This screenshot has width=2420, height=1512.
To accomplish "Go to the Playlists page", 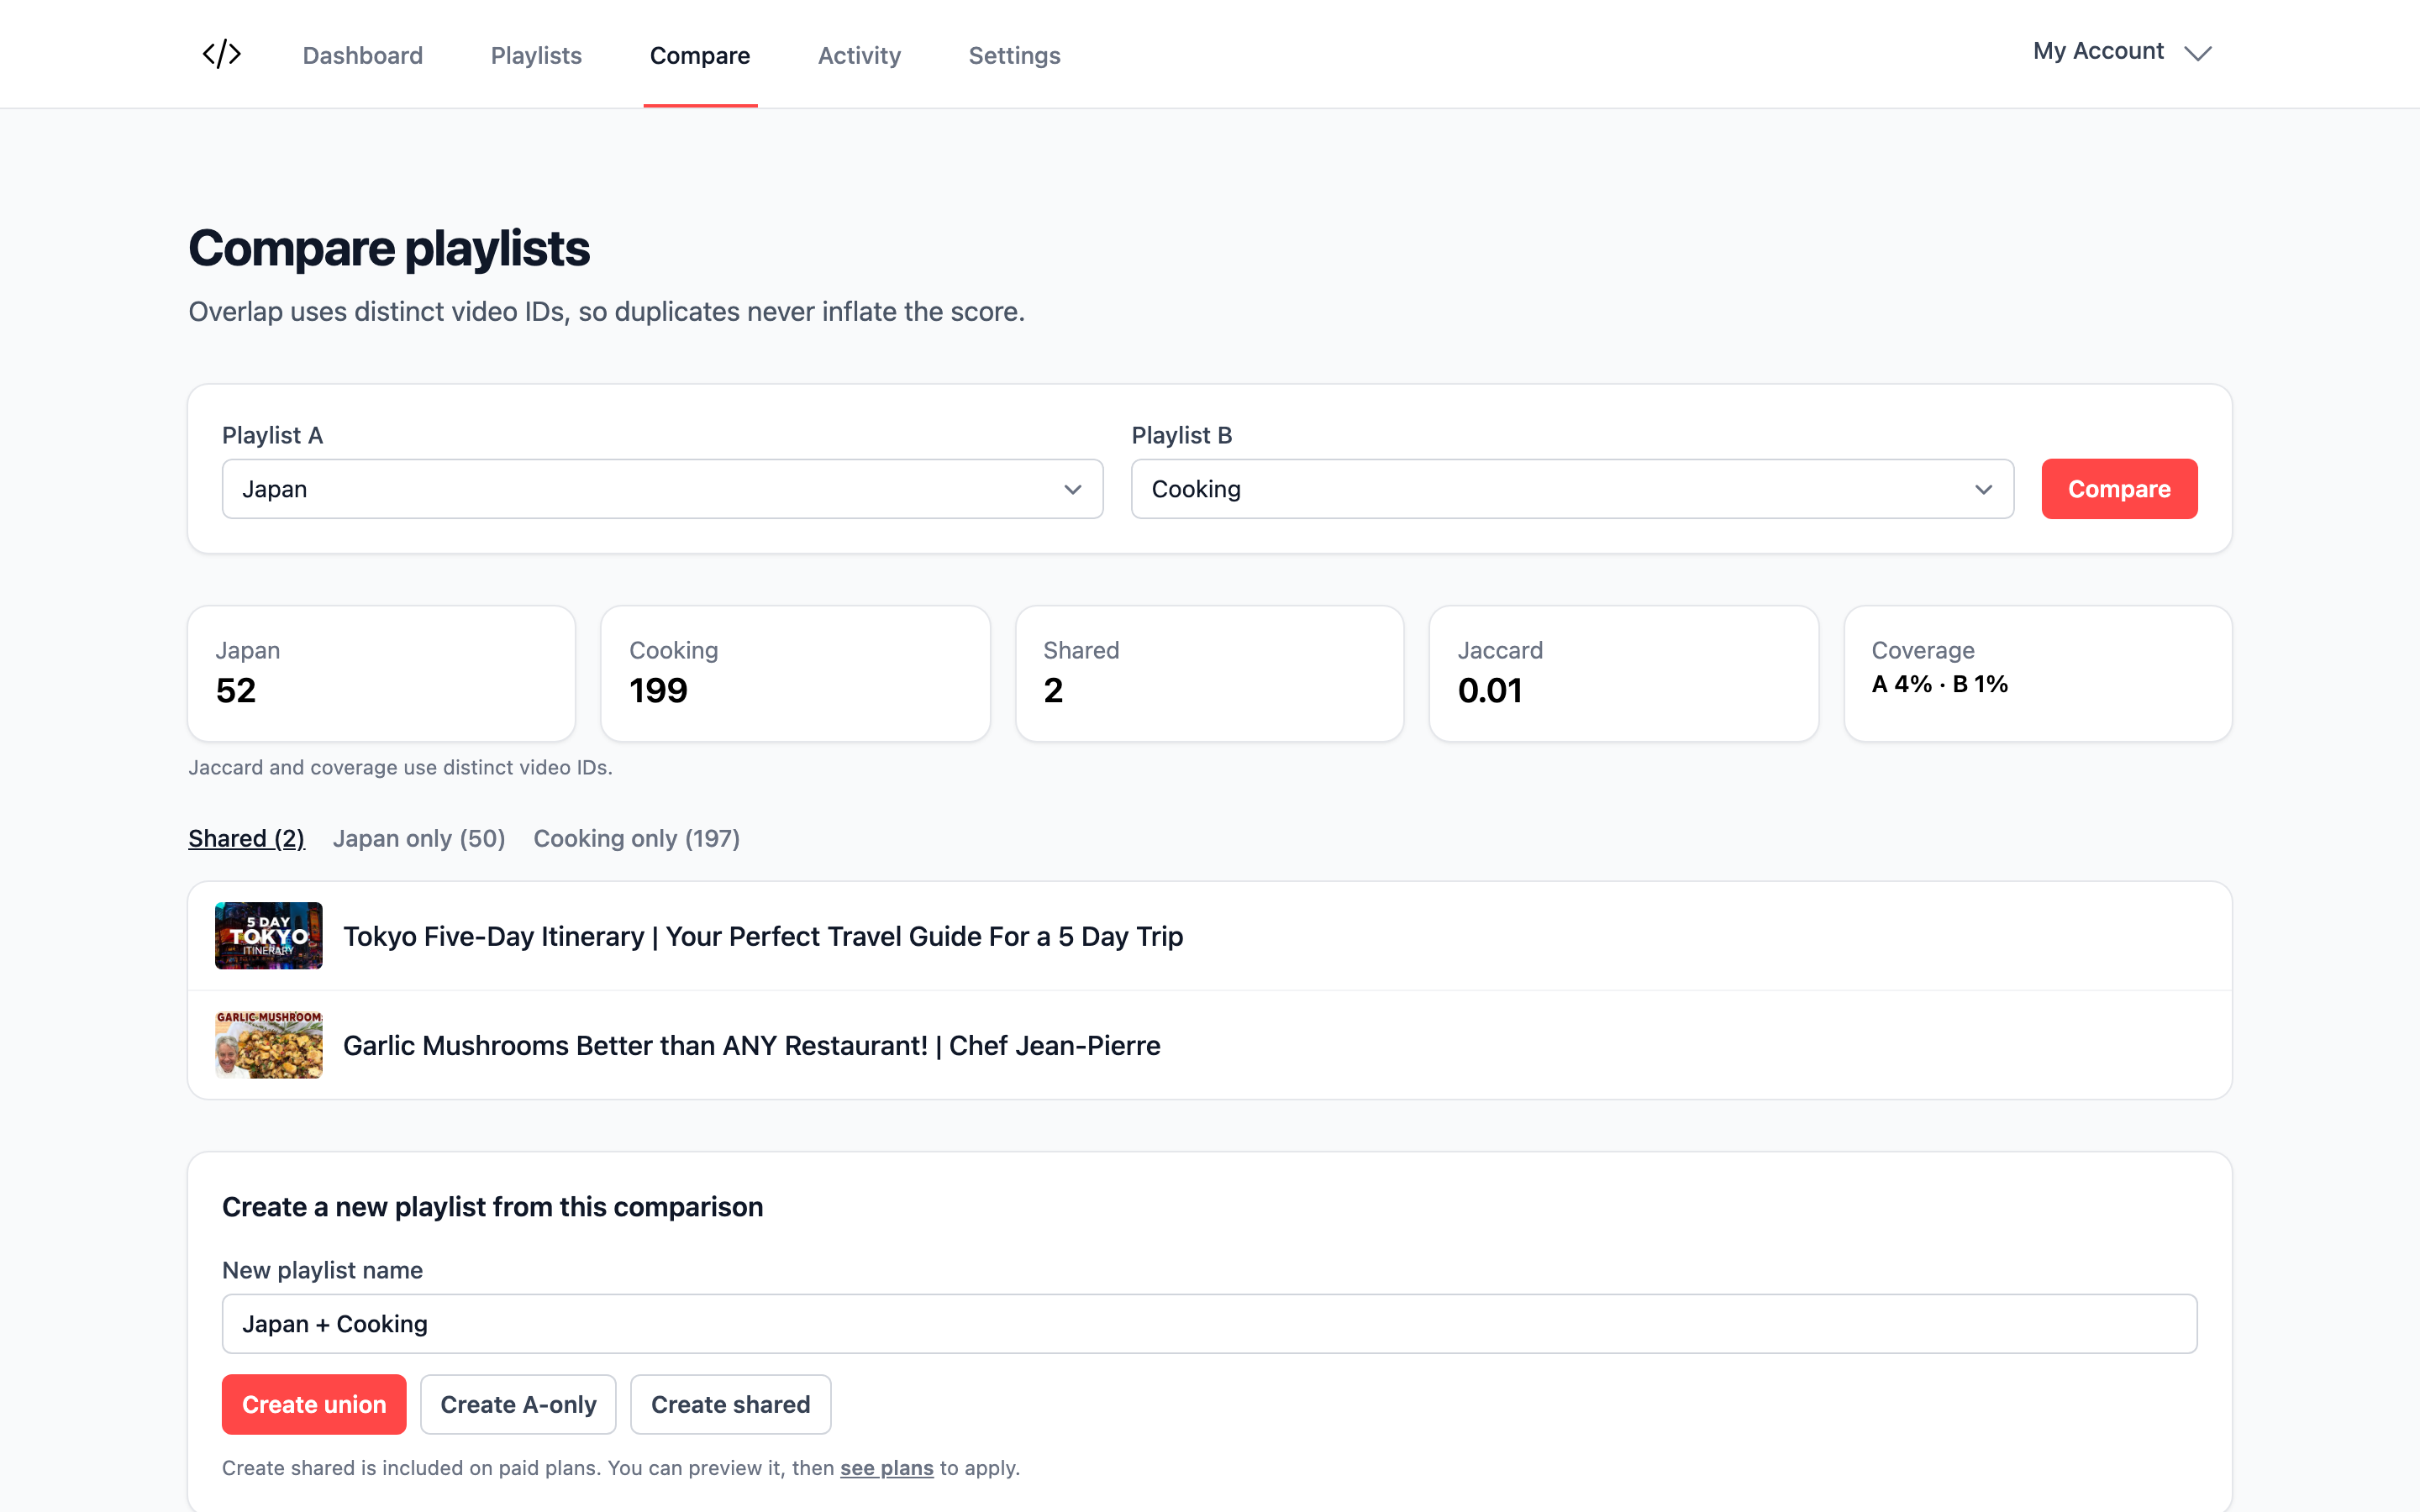I will click(536, 55).
